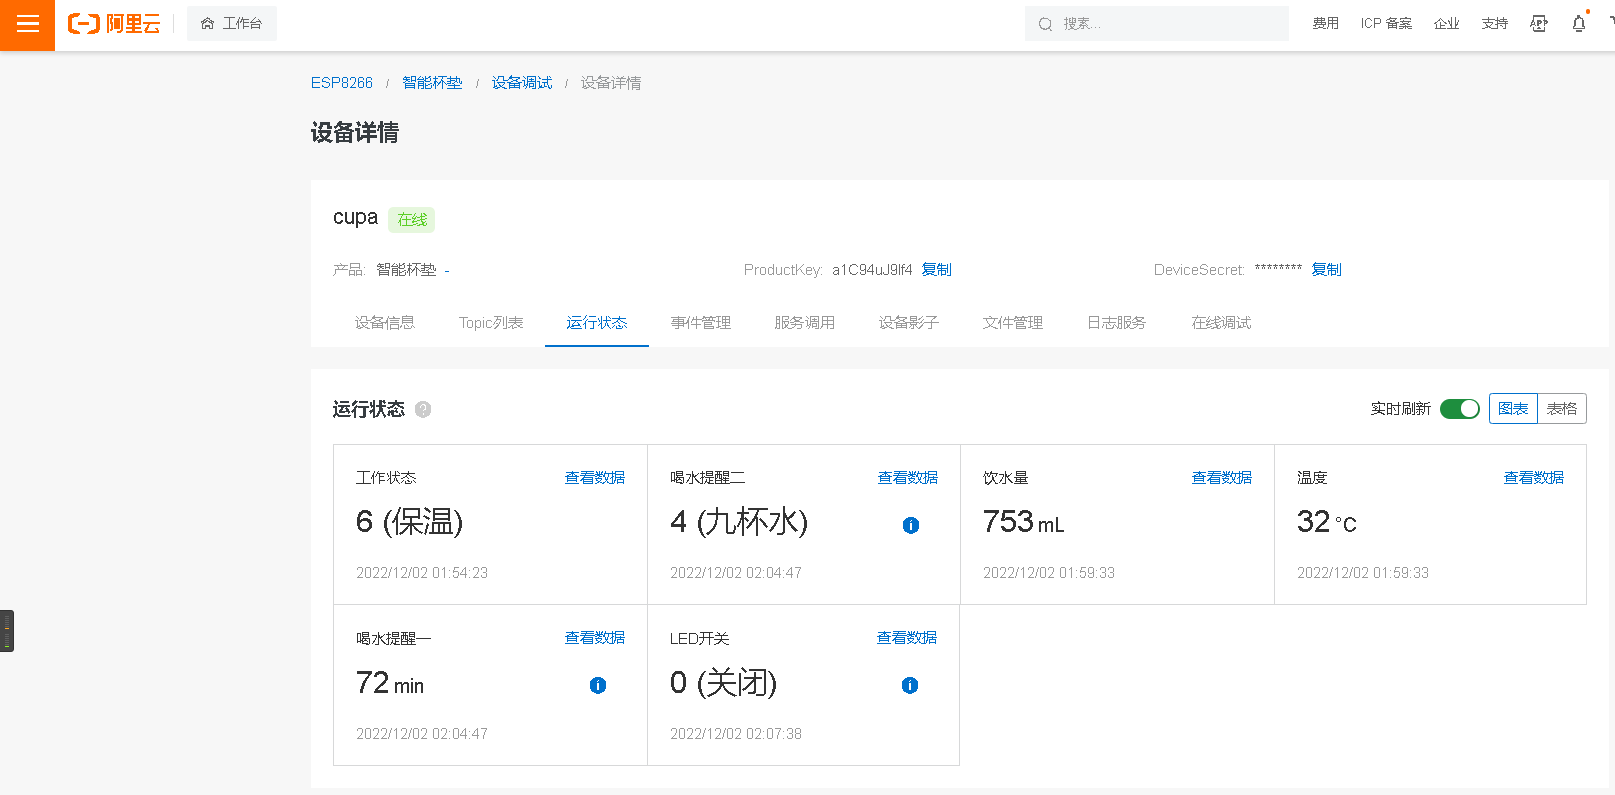Click the help icon beside 运行状态

pos(423,409)
